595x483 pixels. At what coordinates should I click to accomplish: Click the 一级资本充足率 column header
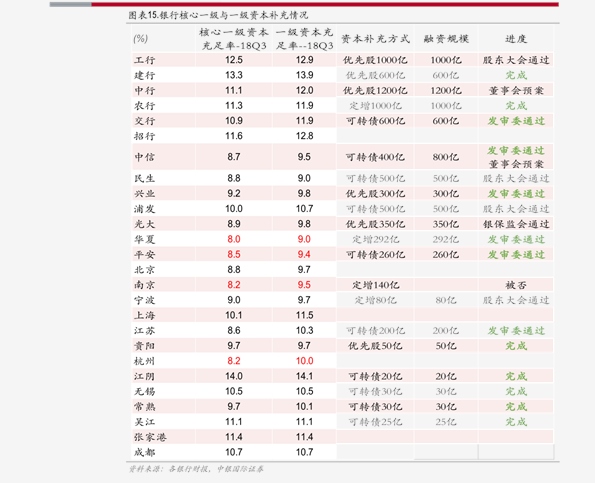(x=304, y=39)
